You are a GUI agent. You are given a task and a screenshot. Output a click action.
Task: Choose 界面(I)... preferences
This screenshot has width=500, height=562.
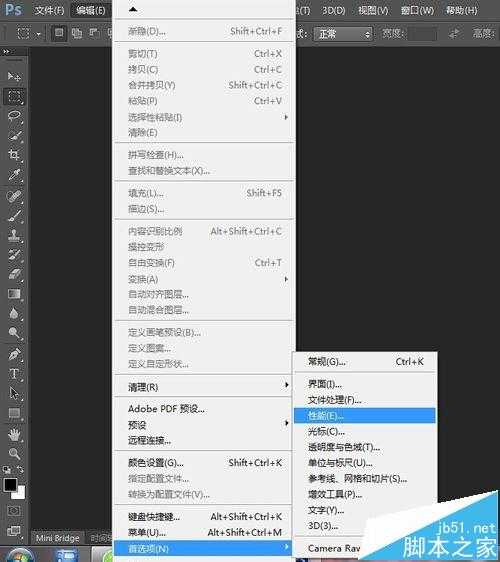coord(365,384)
